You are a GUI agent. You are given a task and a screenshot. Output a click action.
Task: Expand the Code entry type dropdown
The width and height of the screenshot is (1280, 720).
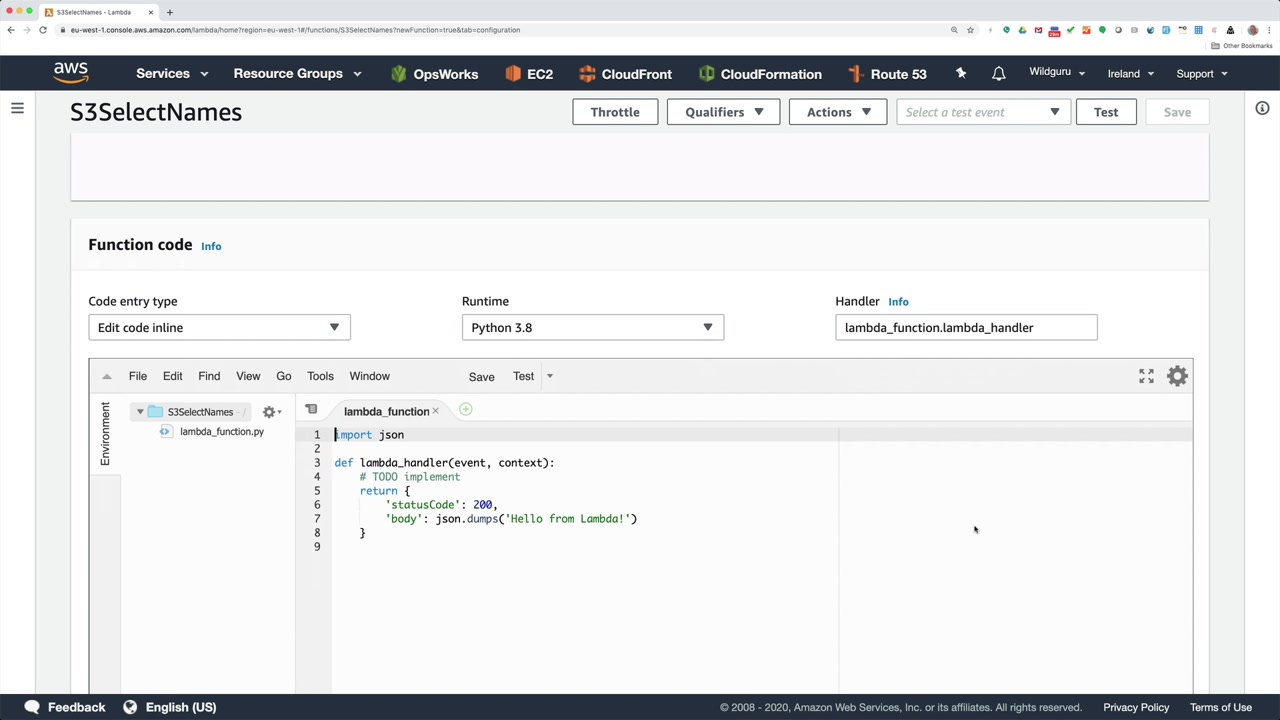pyautogui.click(x=219, y=328)
